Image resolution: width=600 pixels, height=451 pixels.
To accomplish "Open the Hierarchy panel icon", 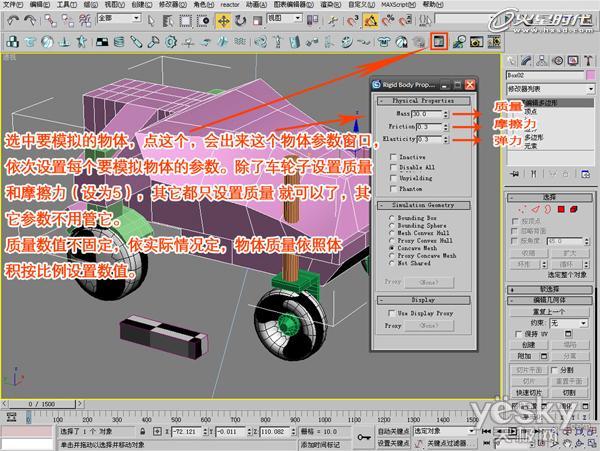I will [x=541, y=61].
